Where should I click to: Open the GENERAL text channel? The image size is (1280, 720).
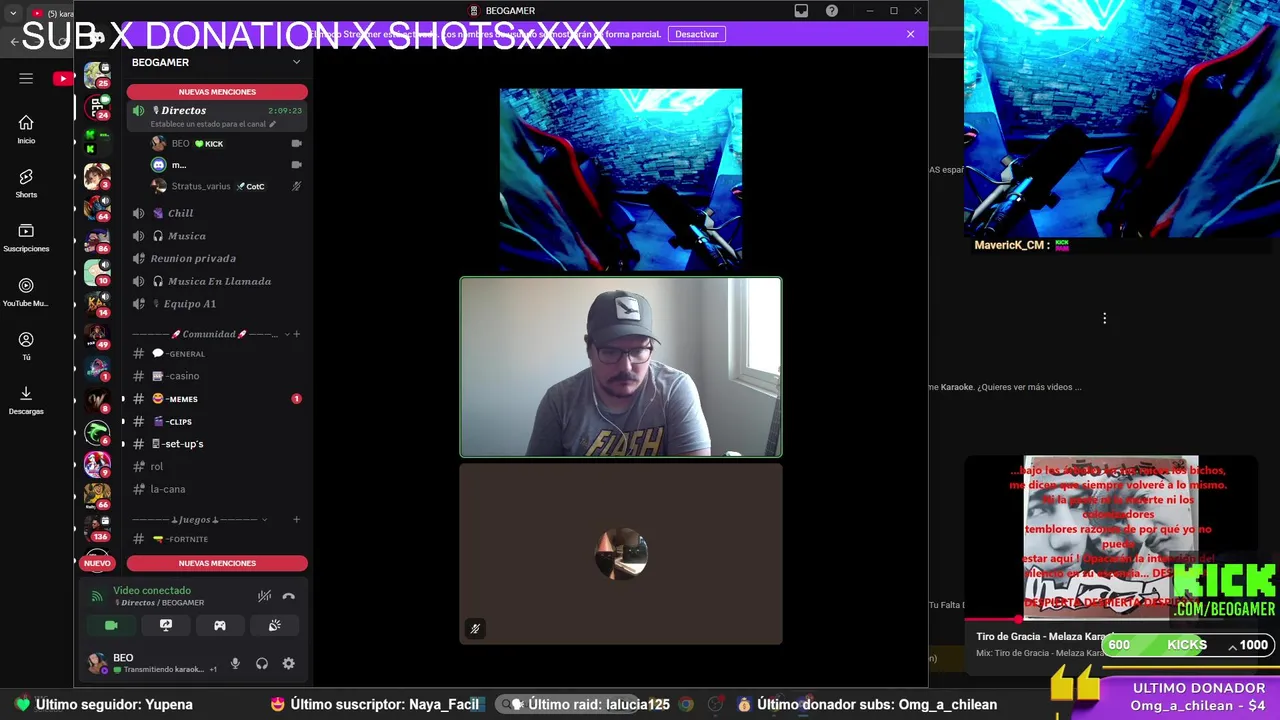click(217, 354)
